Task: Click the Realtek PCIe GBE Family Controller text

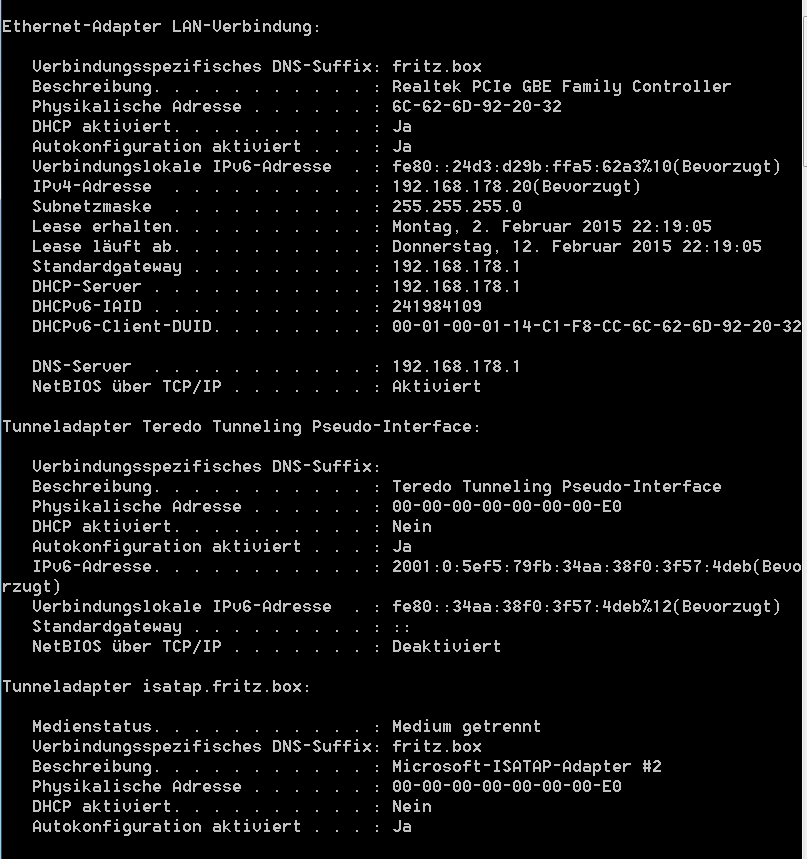Action: coord(562,87)
